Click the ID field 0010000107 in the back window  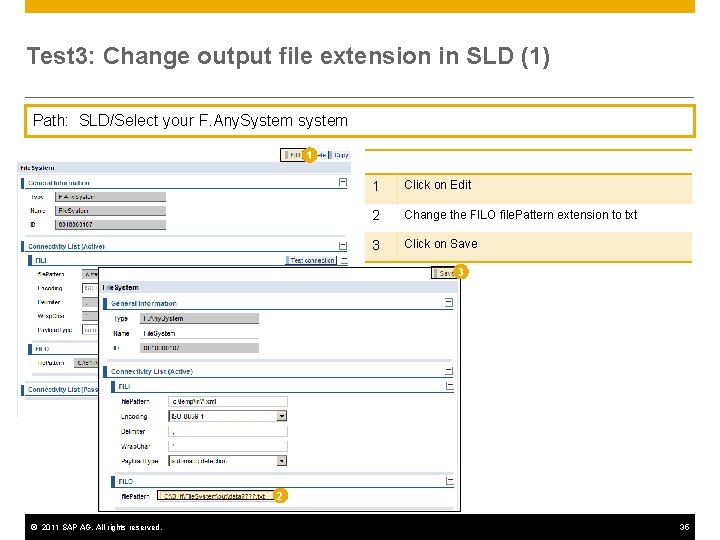coord(110,225)
